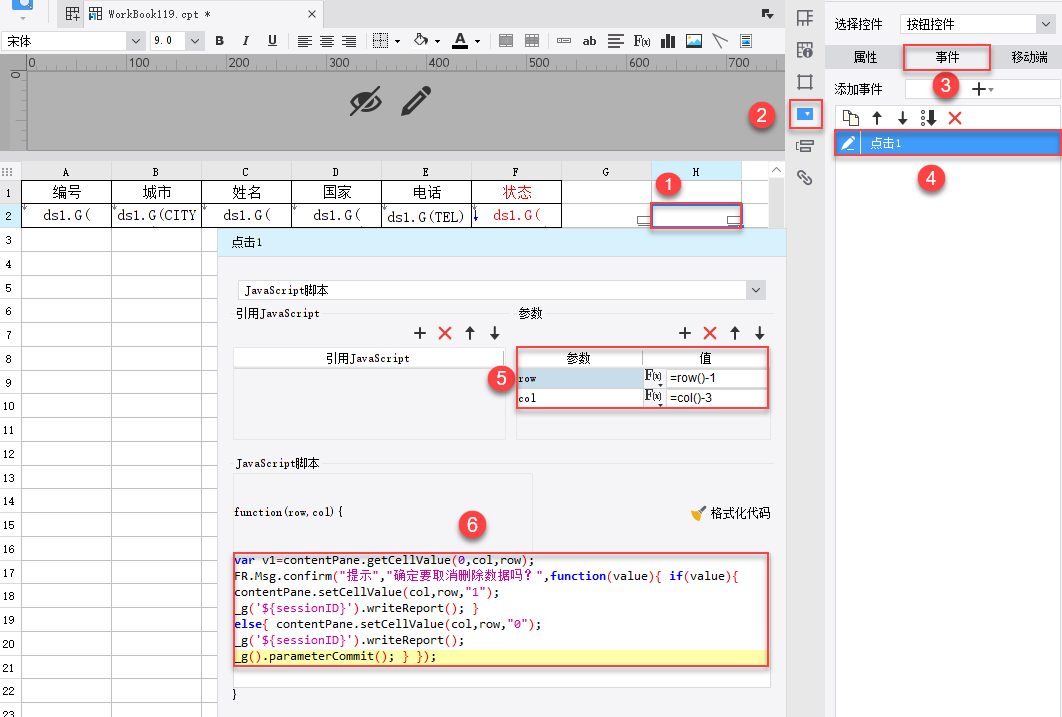Open the widget settings panel in sidebar
1062x717 pixels.
pos(805,114)
